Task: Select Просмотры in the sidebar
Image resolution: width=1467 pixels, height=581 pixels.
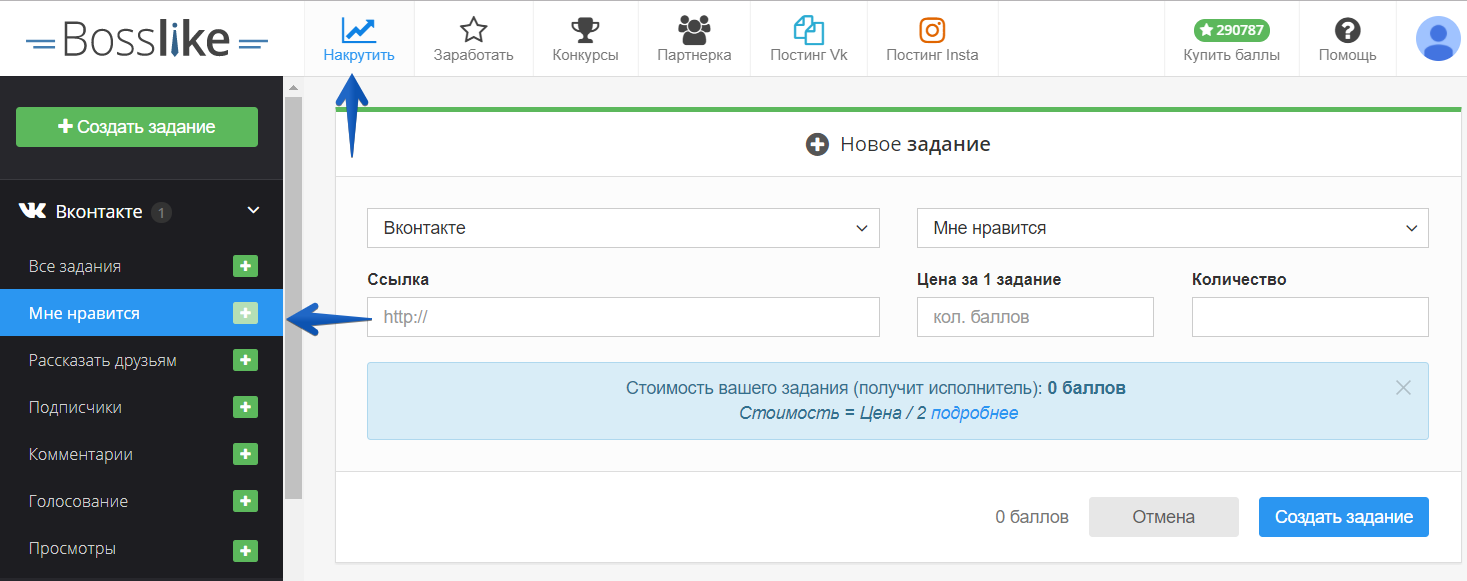Action: [72, 548]
